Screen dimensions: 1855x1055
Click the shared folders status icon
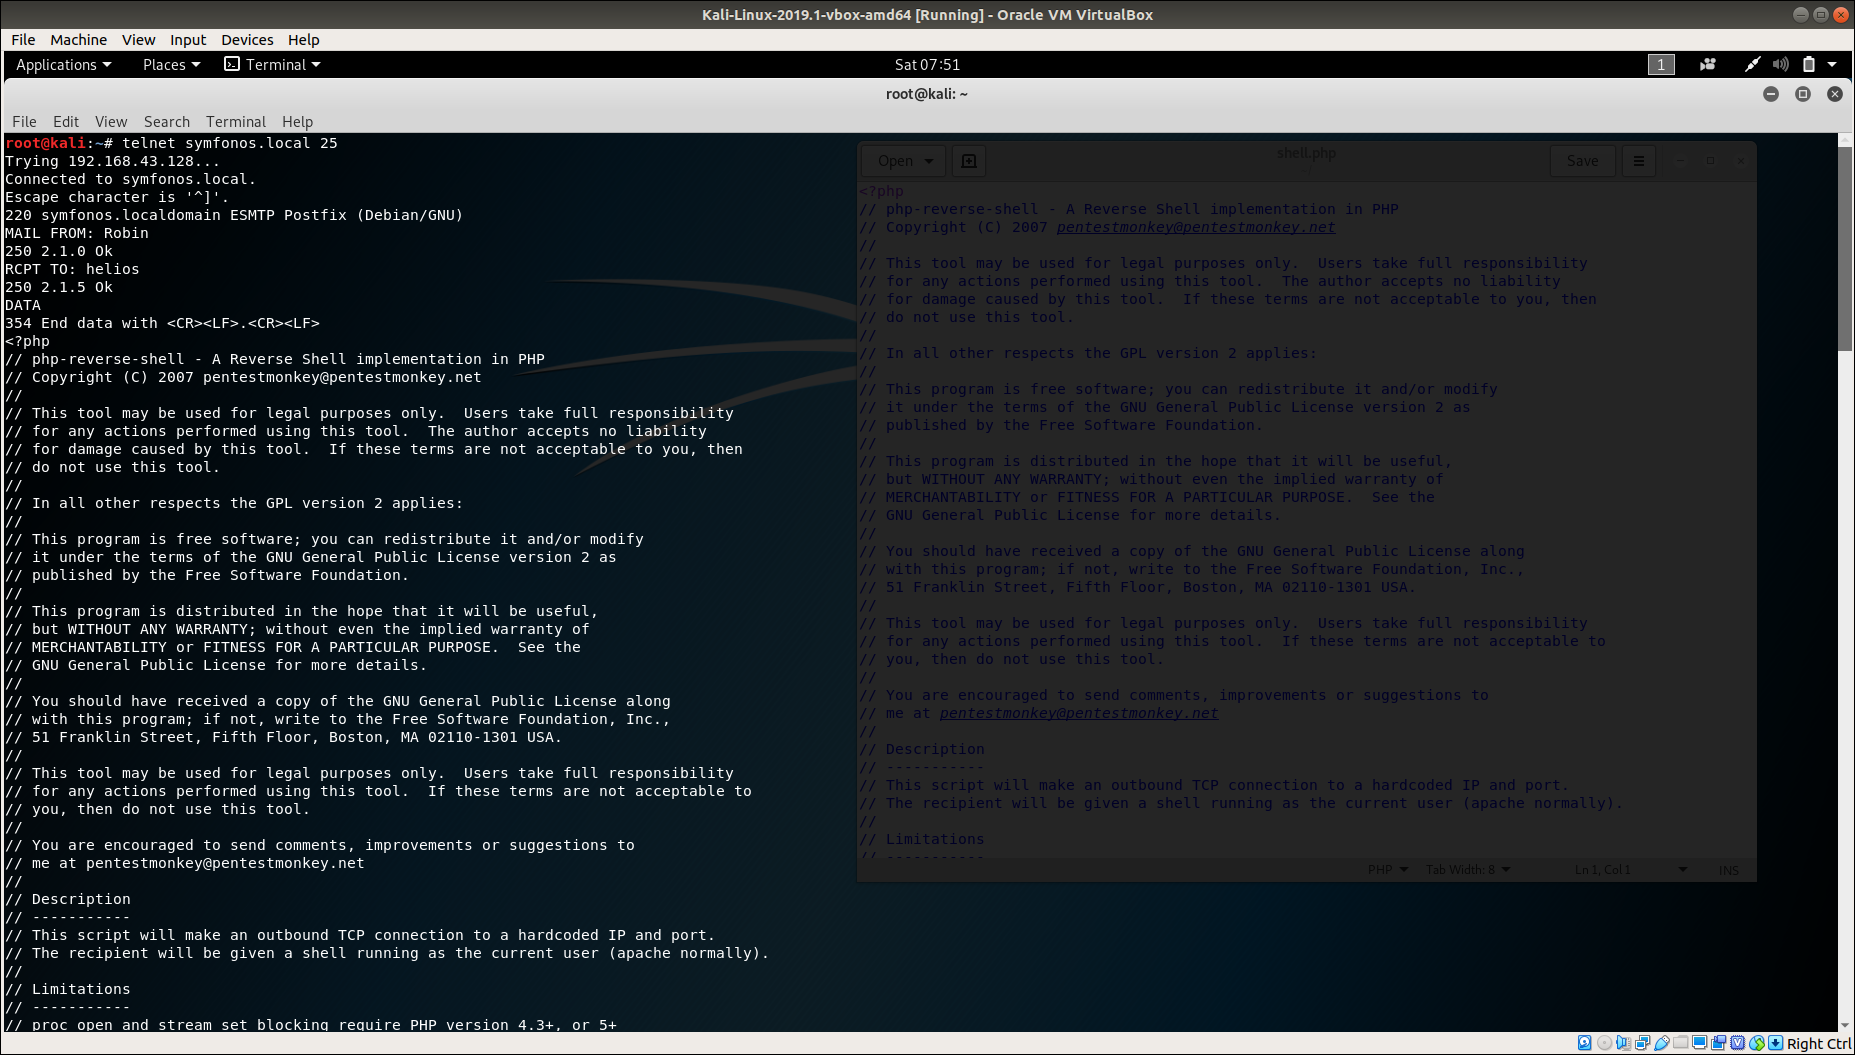click(x=1681, y=1043)
